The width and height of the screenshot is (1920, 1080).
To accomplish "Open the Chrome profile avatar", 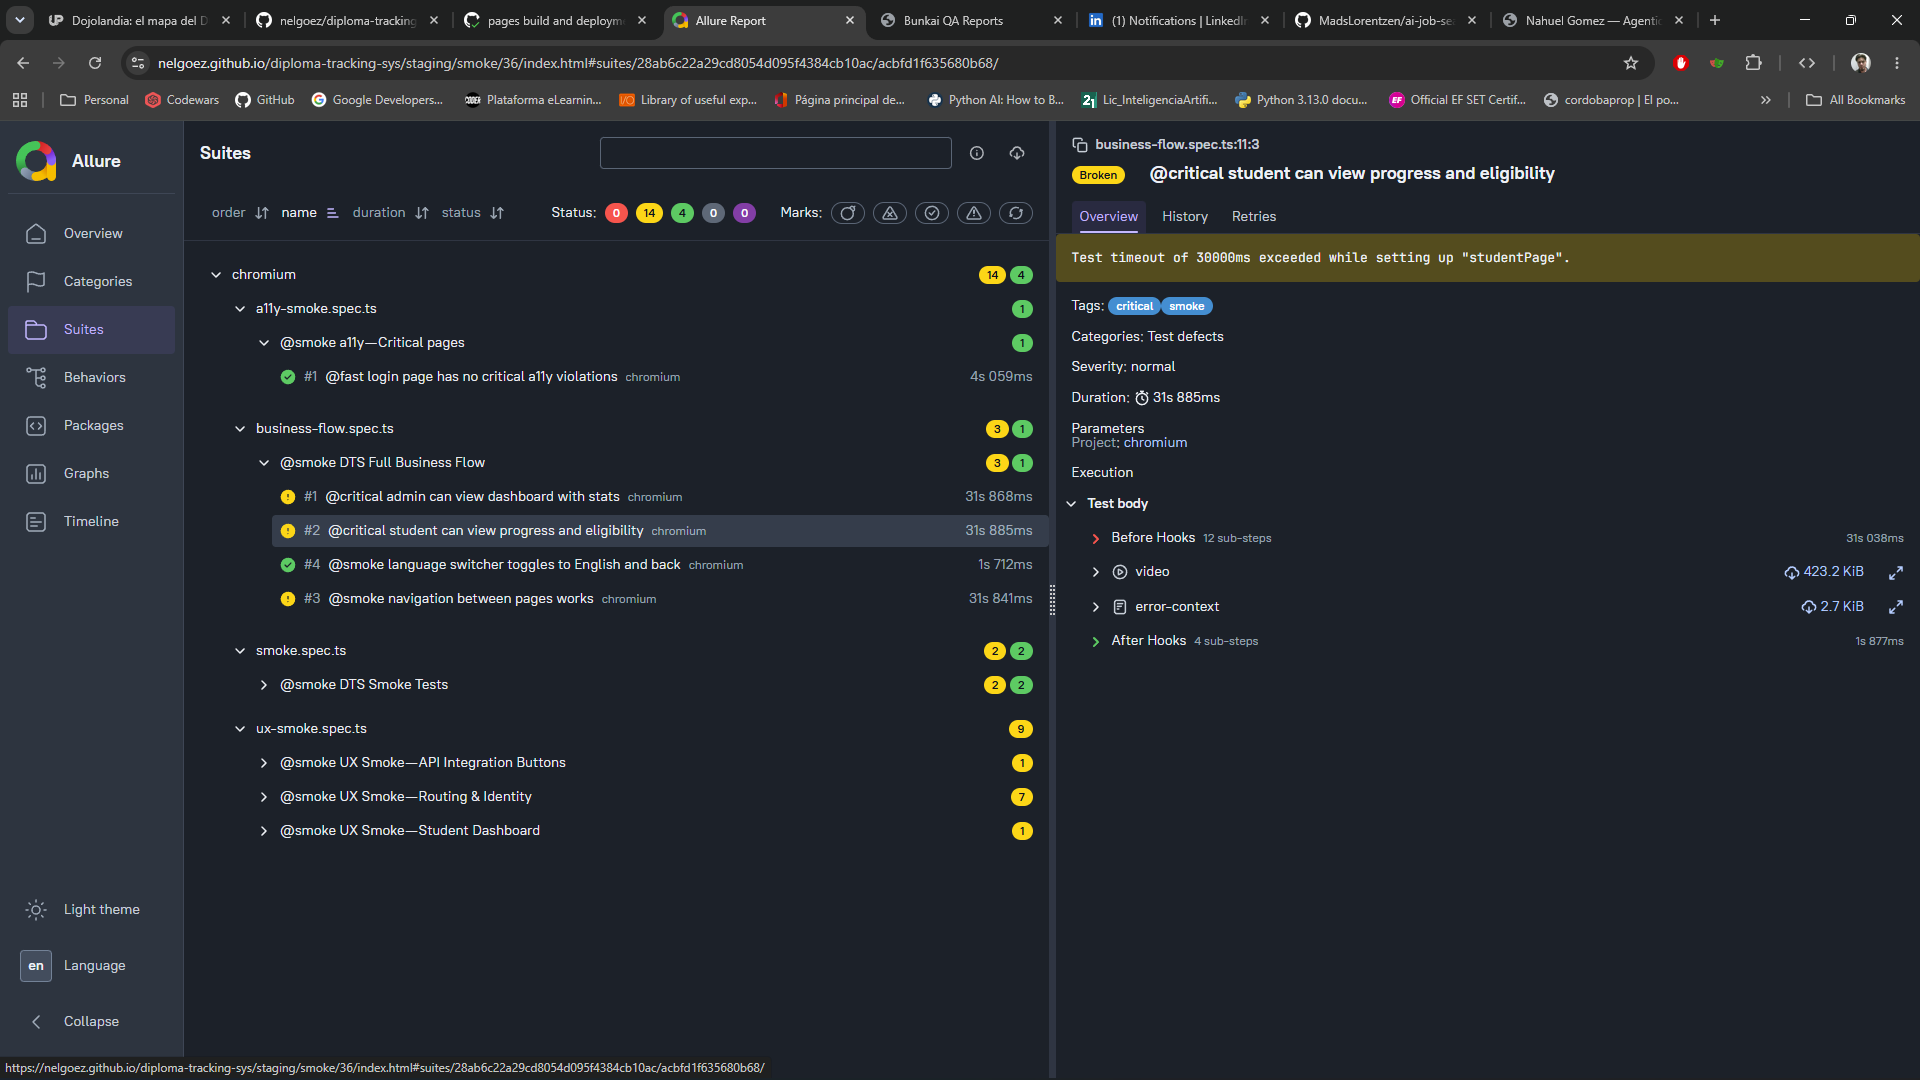I will pyautogui.click(x=1861, y=63).
